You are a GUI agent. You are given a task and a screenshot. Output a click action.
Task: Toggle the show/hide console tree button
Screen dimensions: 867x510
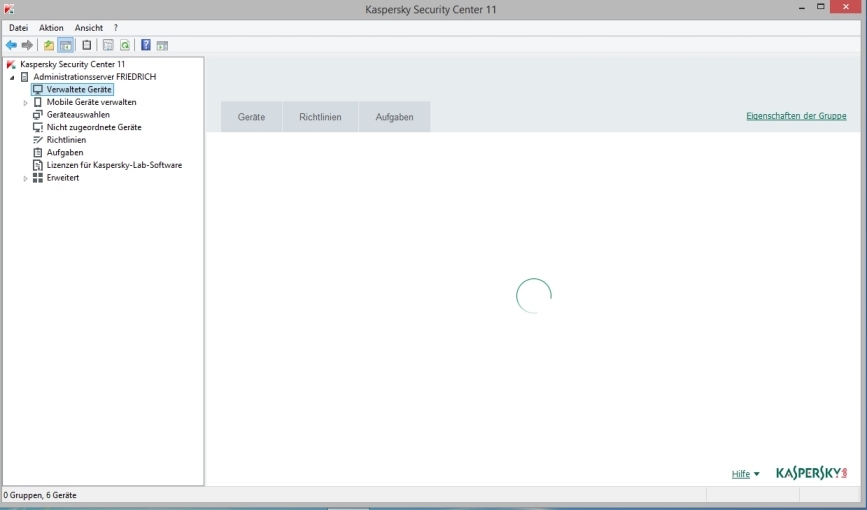pos(65,45)
